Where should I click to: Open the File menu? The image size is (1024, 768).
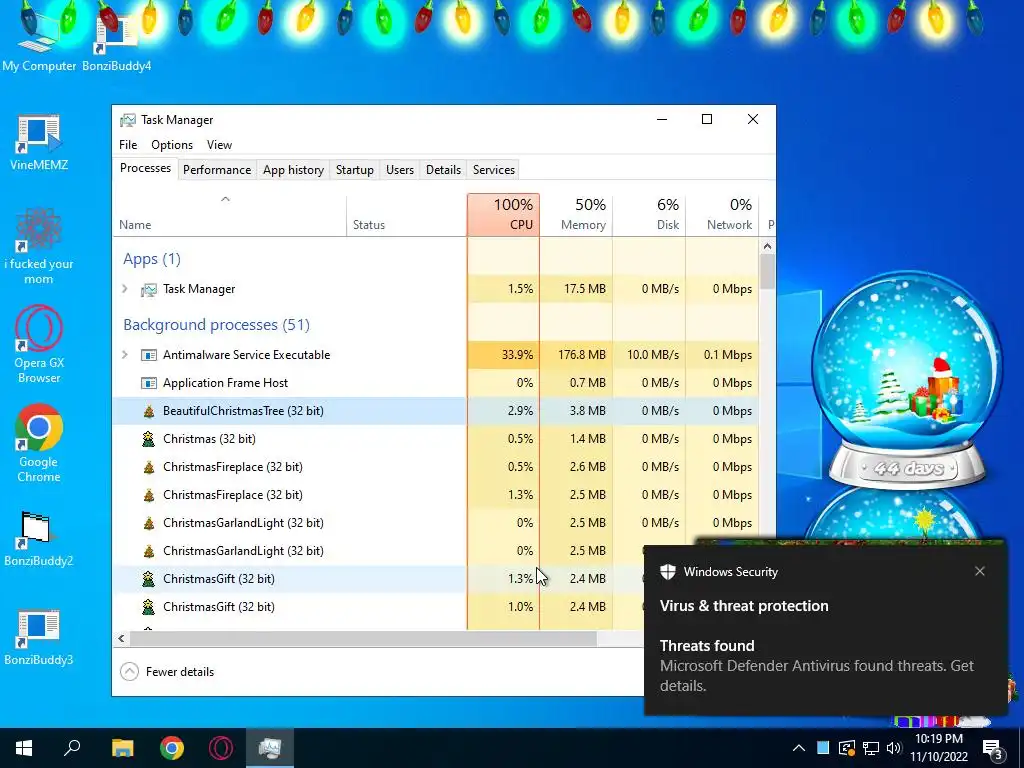point(128,145)
